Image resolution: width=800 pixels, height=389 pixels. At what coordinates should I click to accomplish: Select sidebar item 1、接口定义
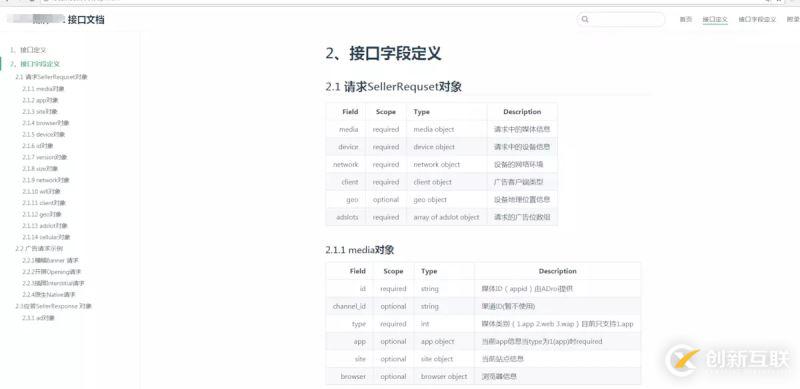(28, 50)
